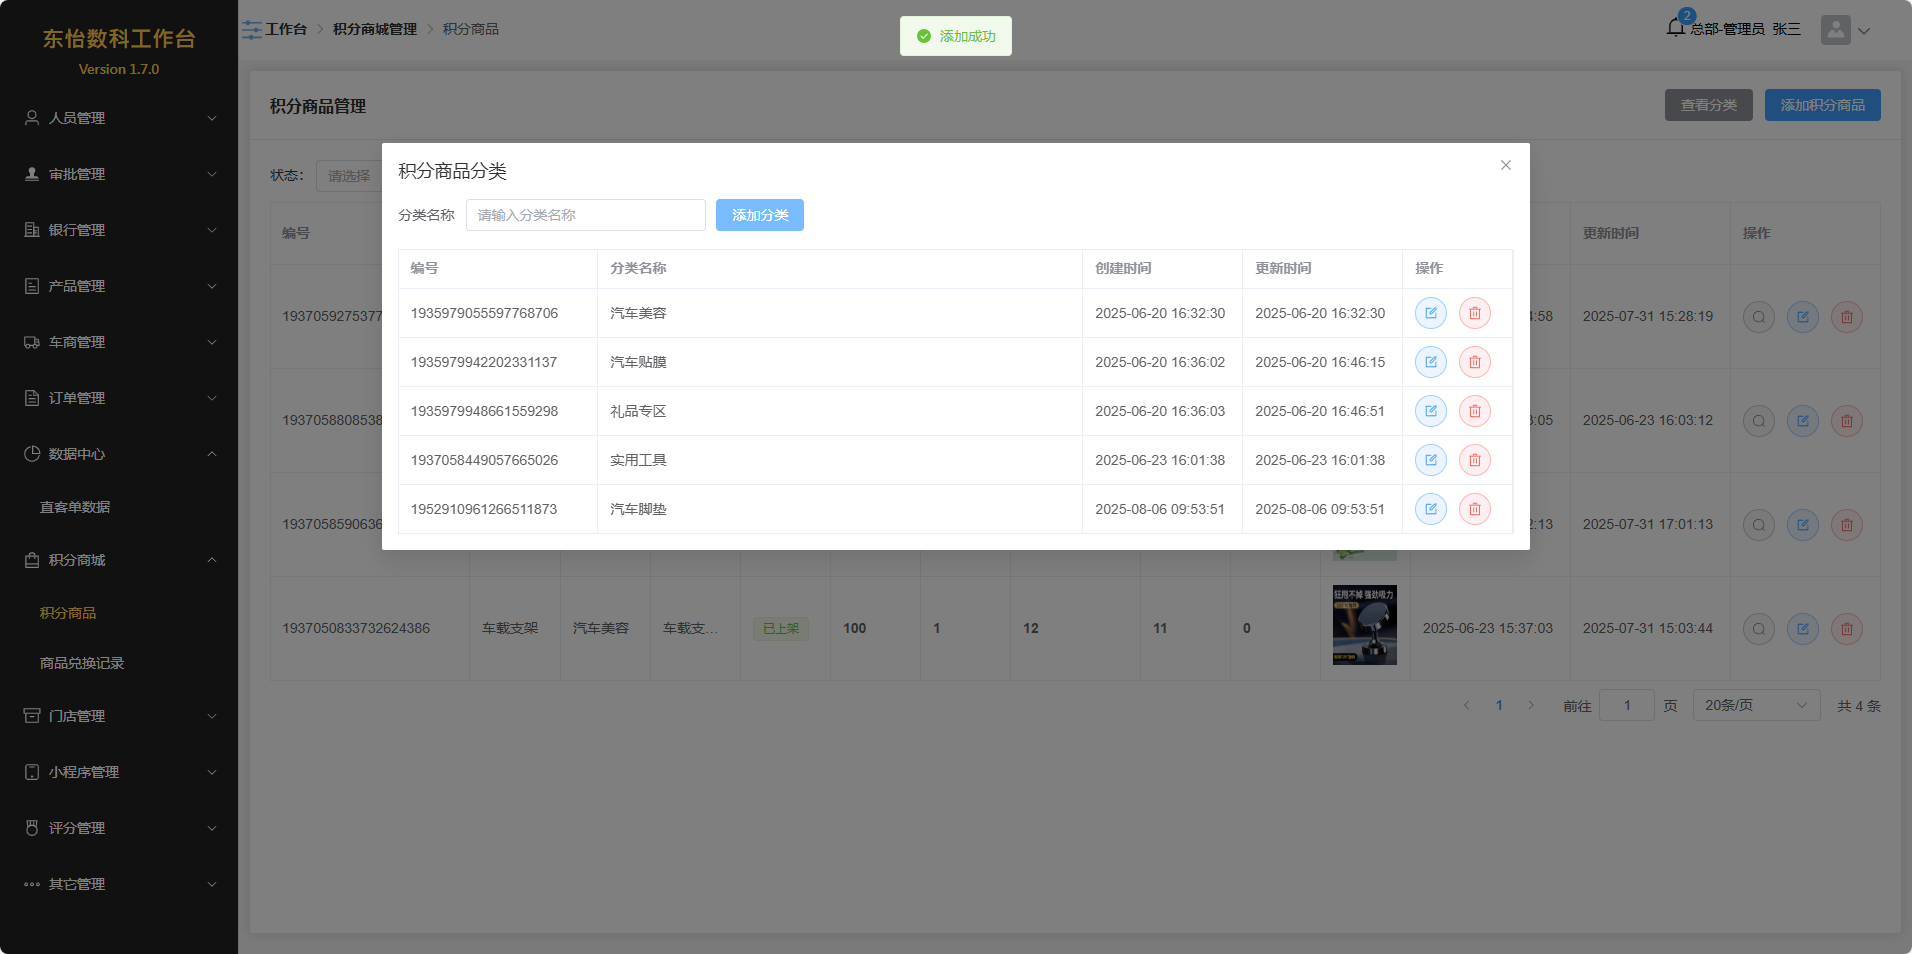
Task: Edit the 汽车脚垫 category
Action: (1430, 509)
